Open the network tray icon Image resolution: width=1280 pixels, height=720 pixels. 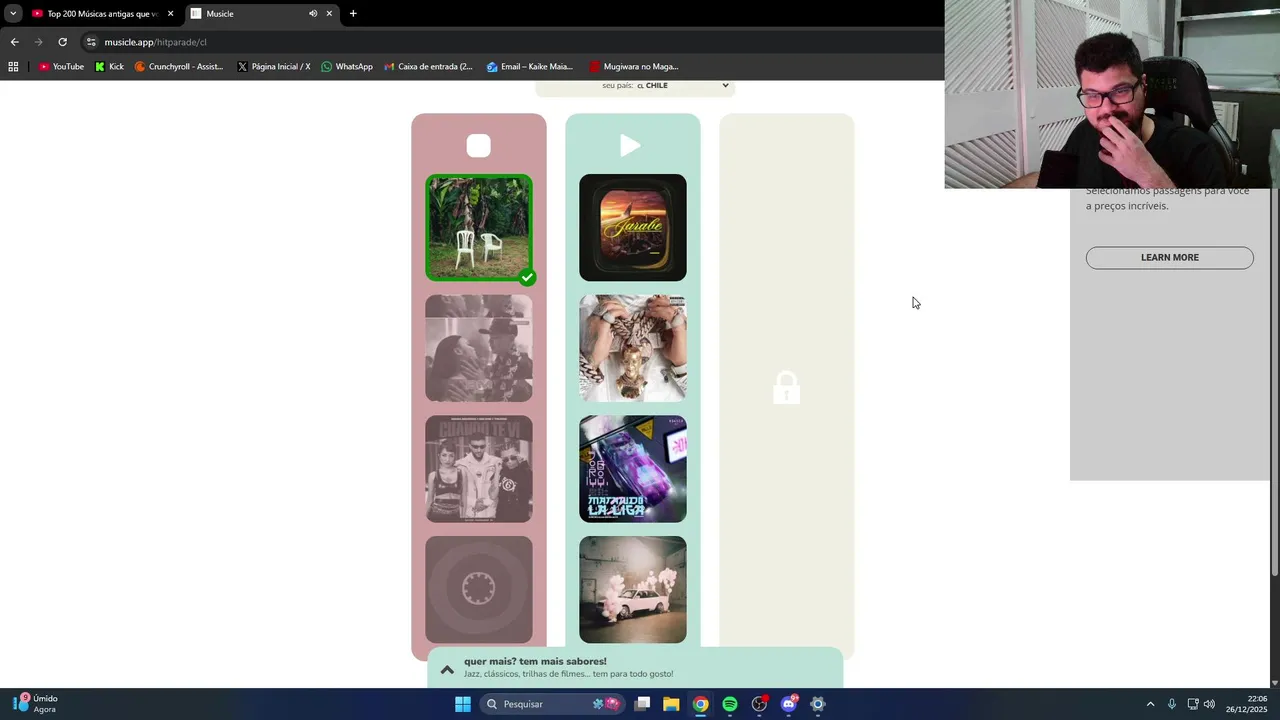click(x=1193, y=704)
